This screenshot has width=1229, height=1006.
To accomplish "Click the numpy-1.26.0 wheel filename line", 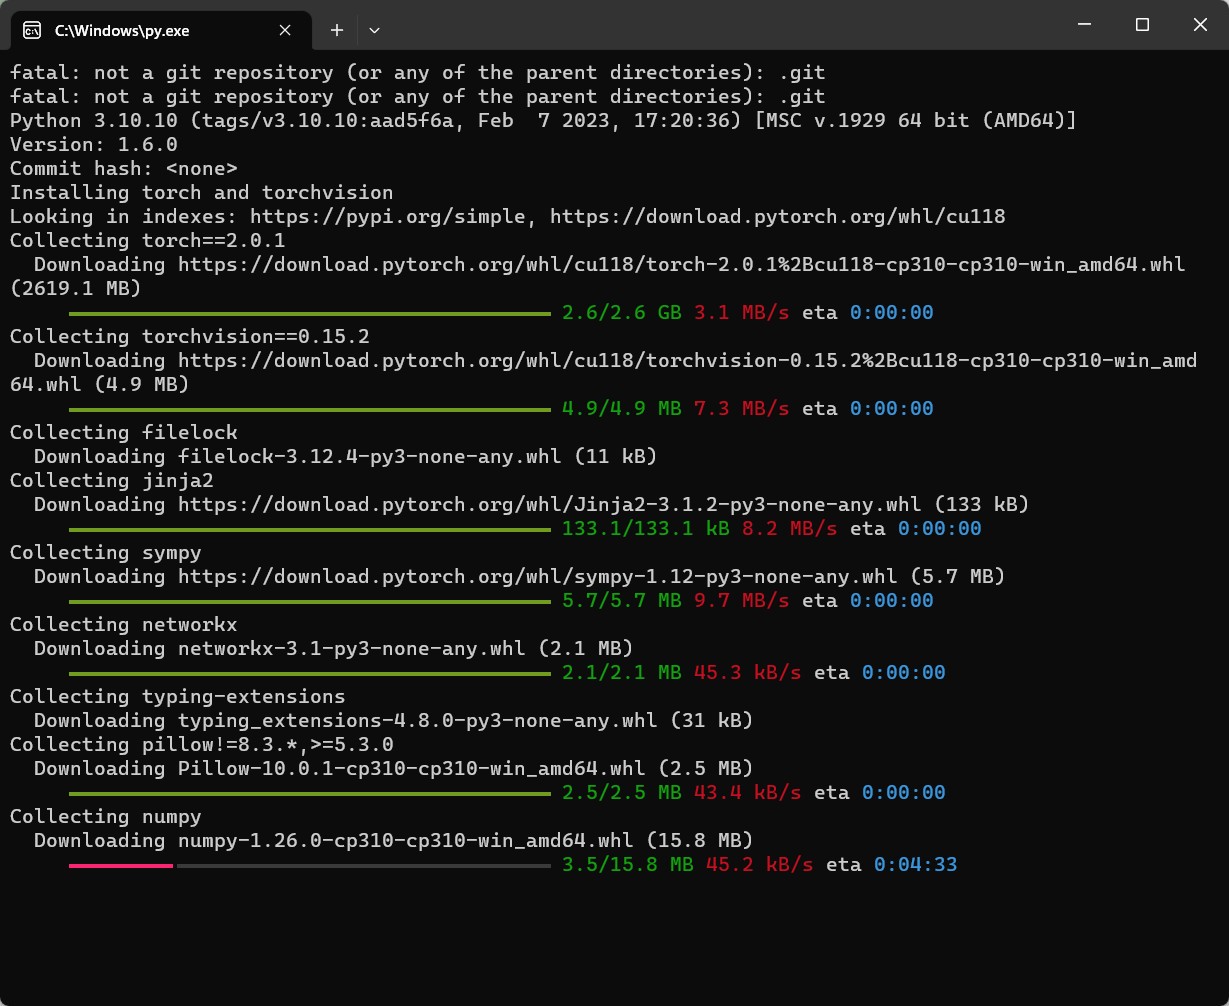I will (x=394, y=841).
